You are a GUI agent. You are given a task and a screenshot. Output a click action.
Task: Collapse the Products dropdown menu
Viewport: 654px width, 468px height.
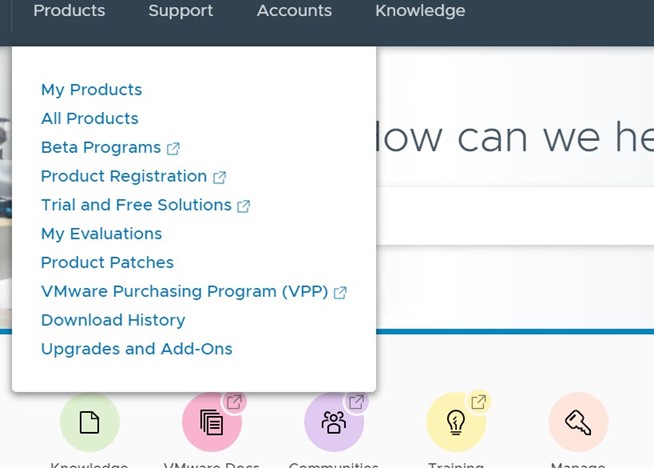(69, 11)
